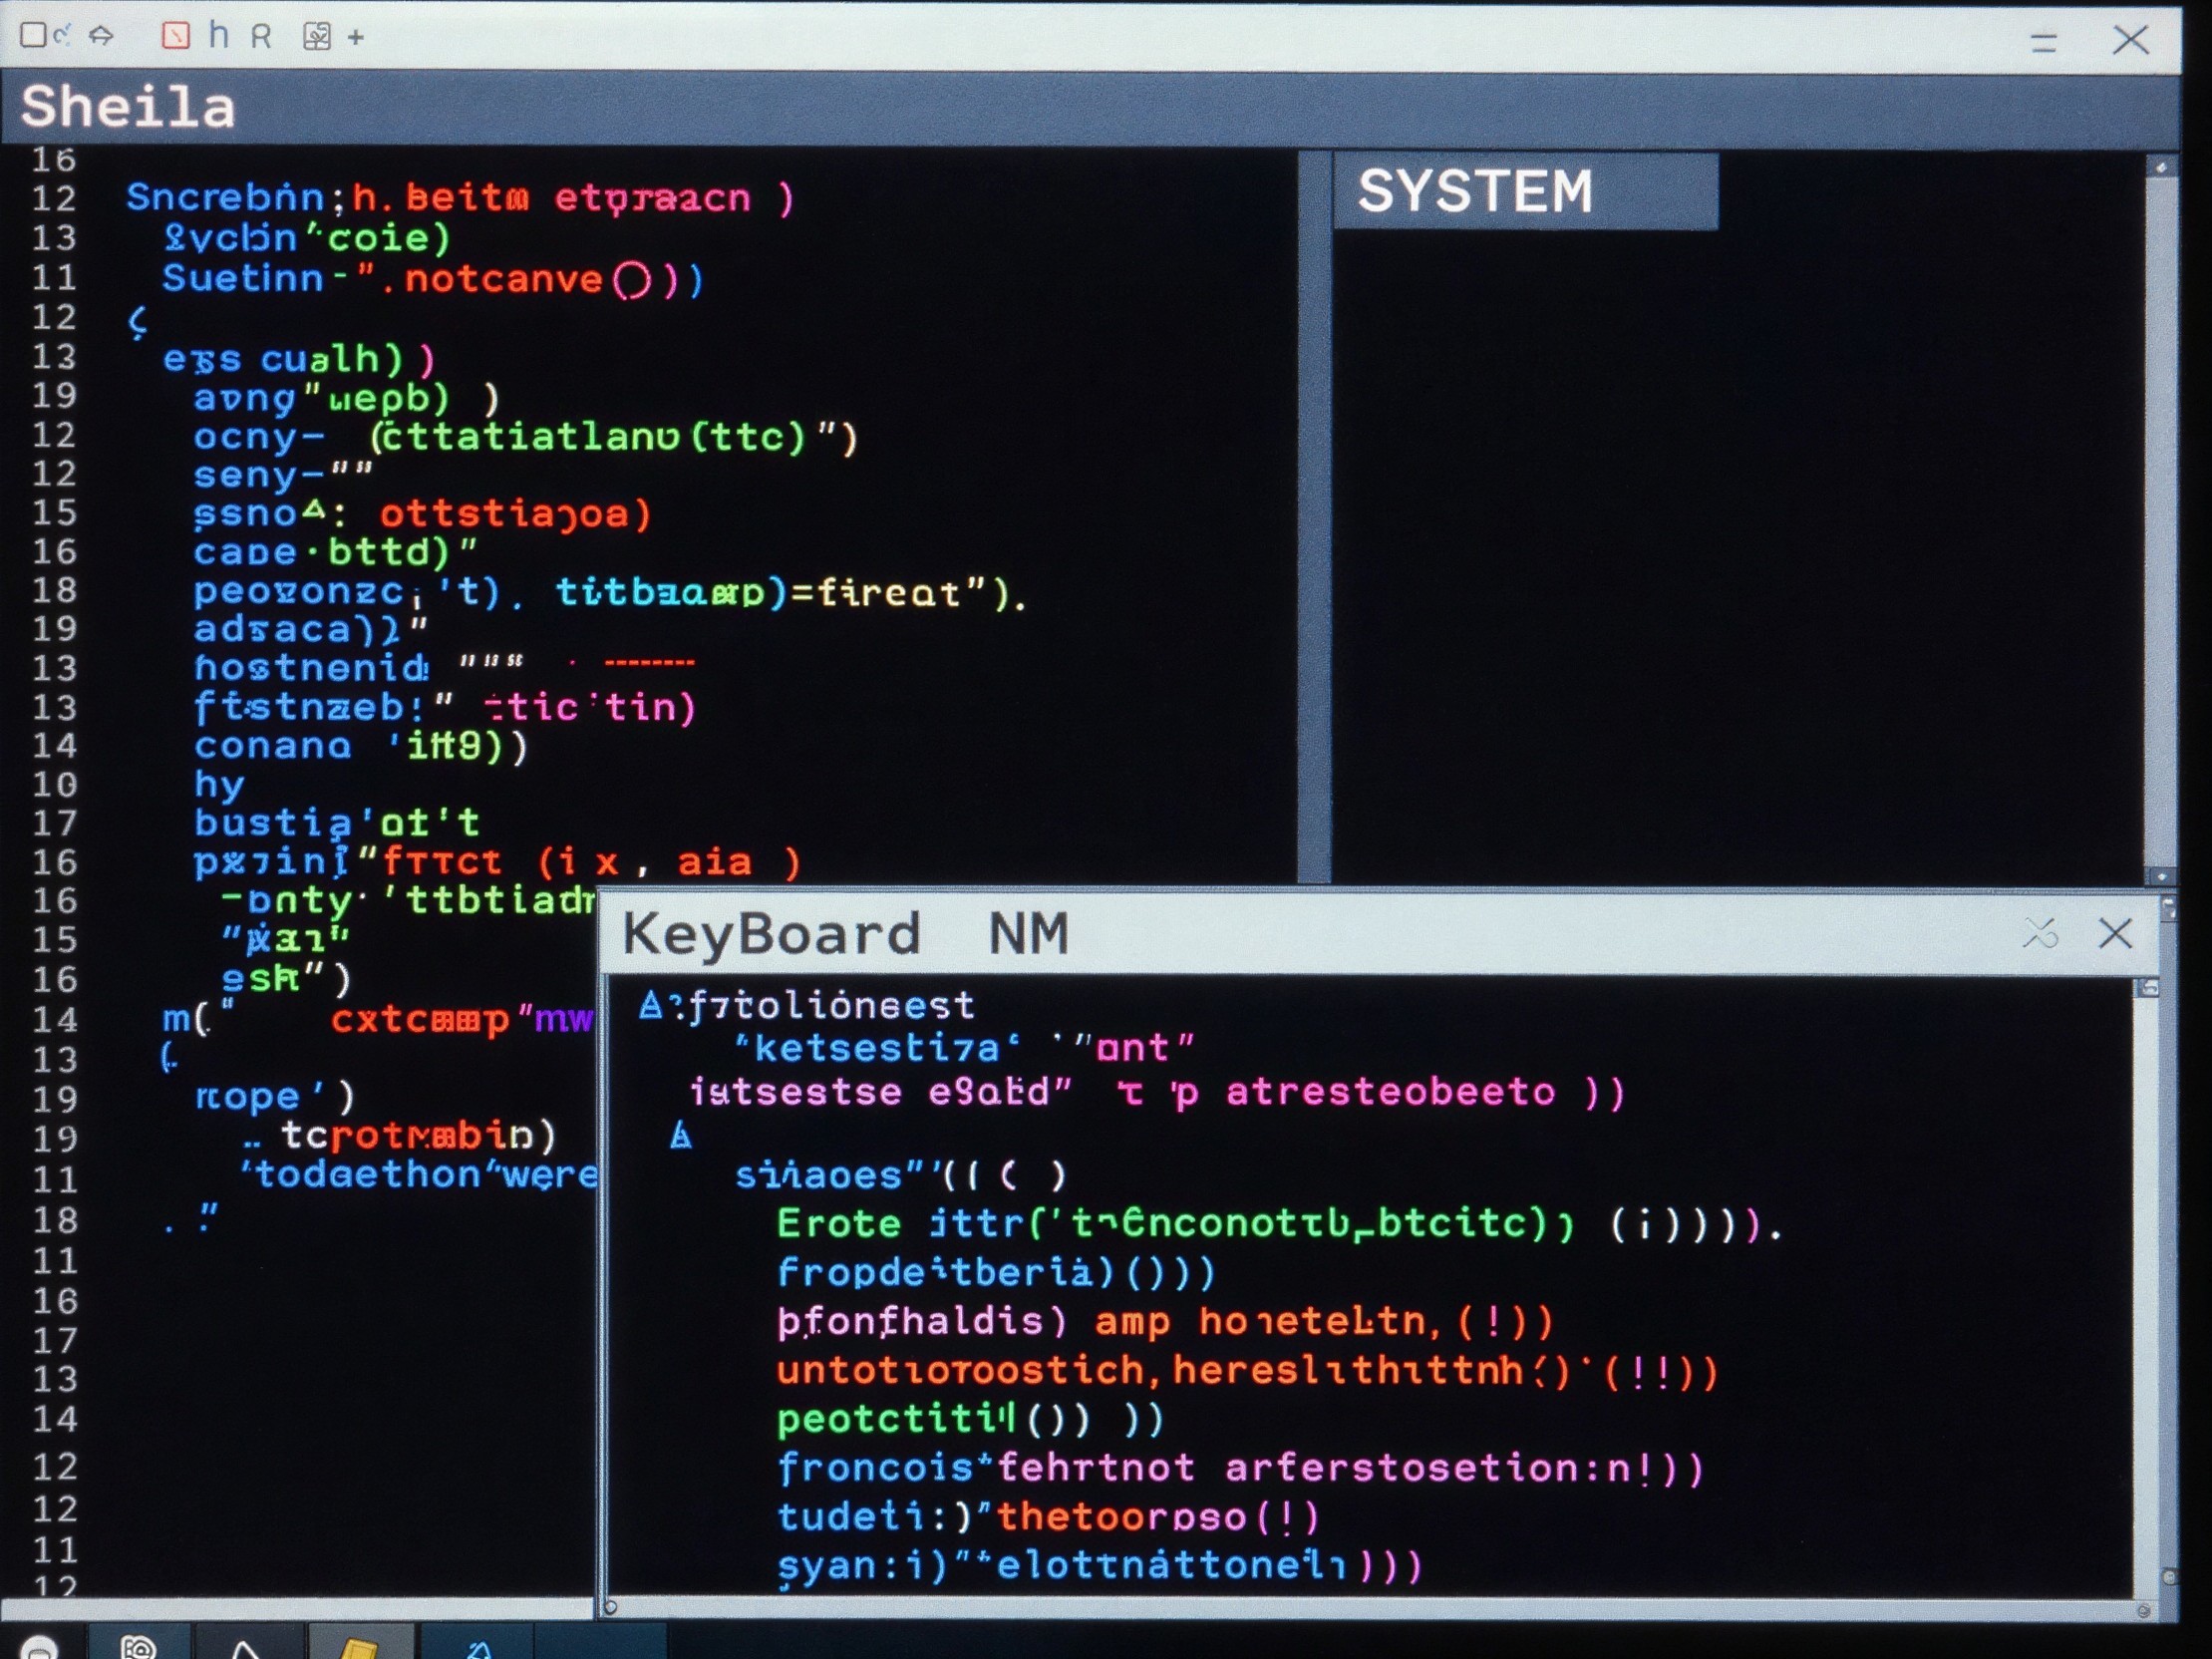Click the double-arrow icon in top toolbar
Image resolution: width=2212 pixels, height=1659 pixels.
coord(101,36)
